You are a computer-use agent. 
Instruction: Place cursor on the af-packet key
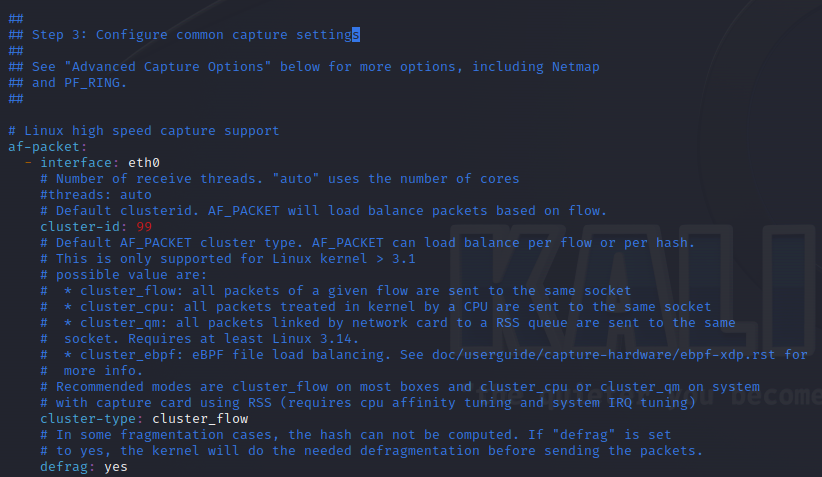[x=44, y=147]
